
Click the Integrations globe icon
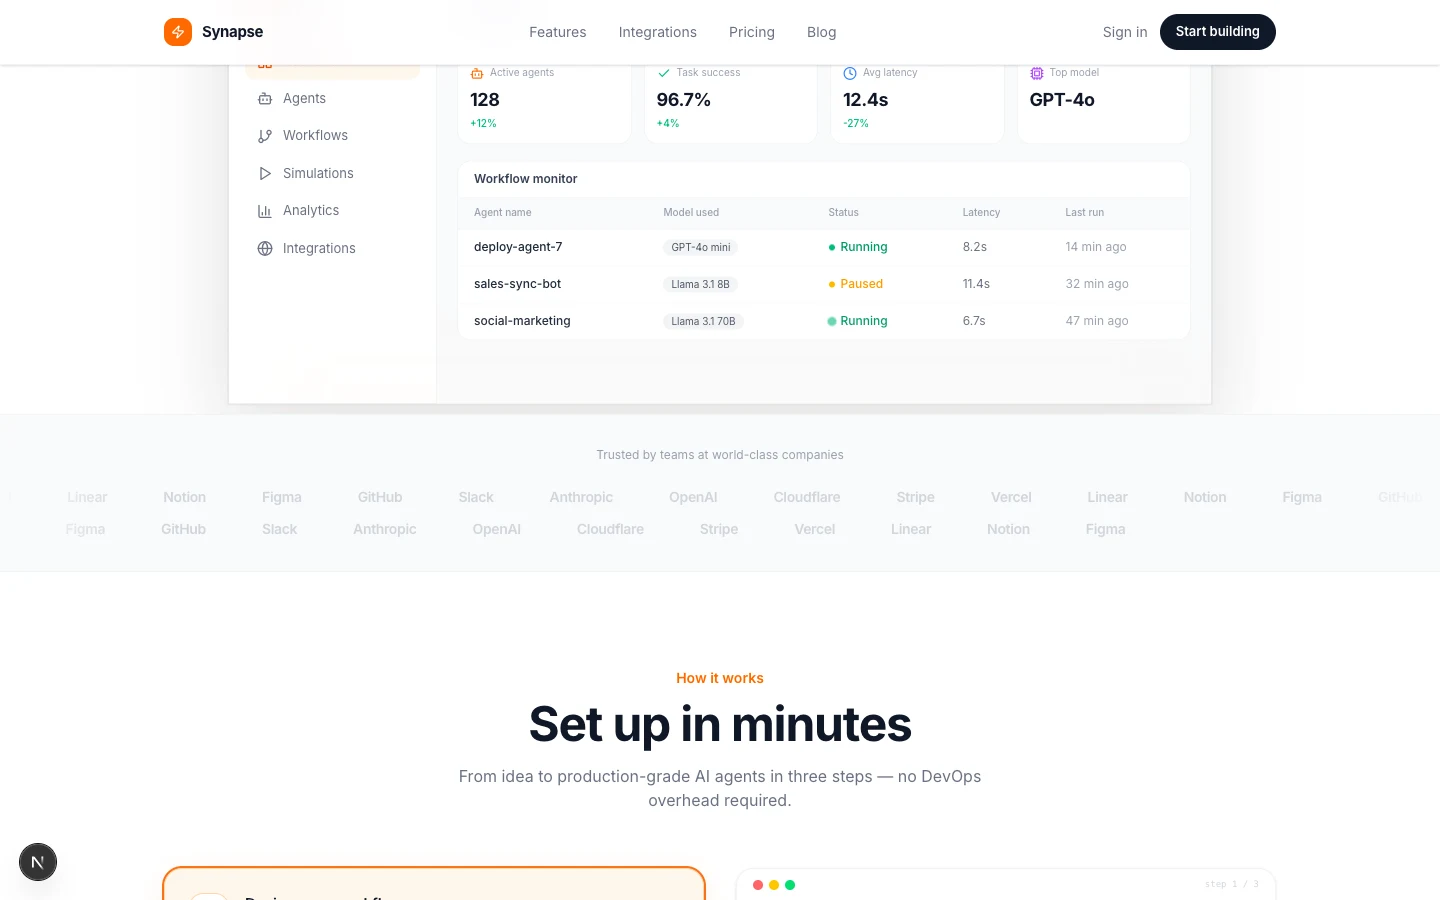tap(265, 248)
